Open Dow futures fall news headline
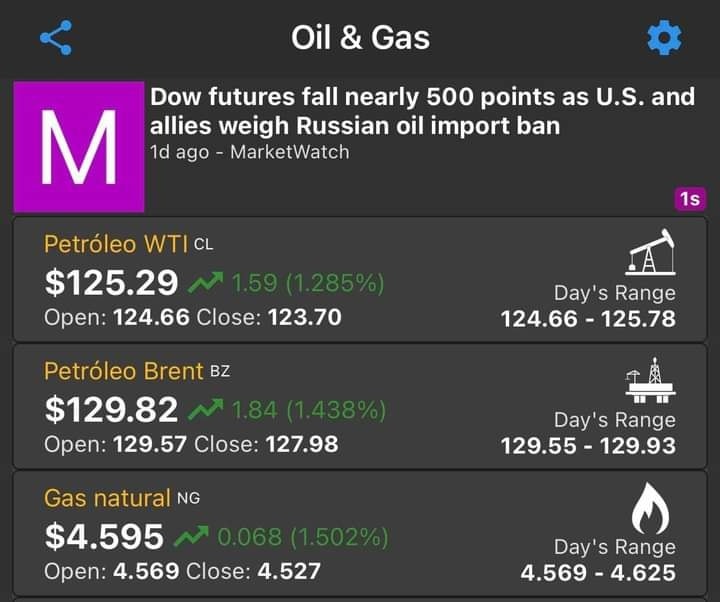This screenshot has width=720, height=602. click(422, 111)
